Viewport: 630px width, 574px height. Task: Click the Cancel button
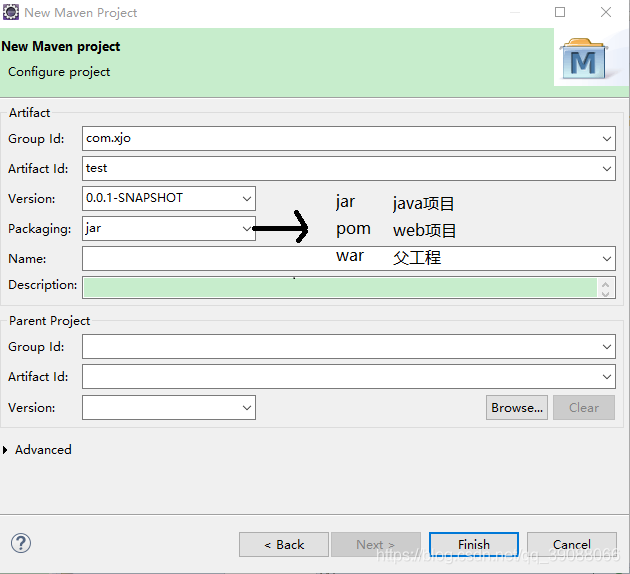click(x=572, y=545)
